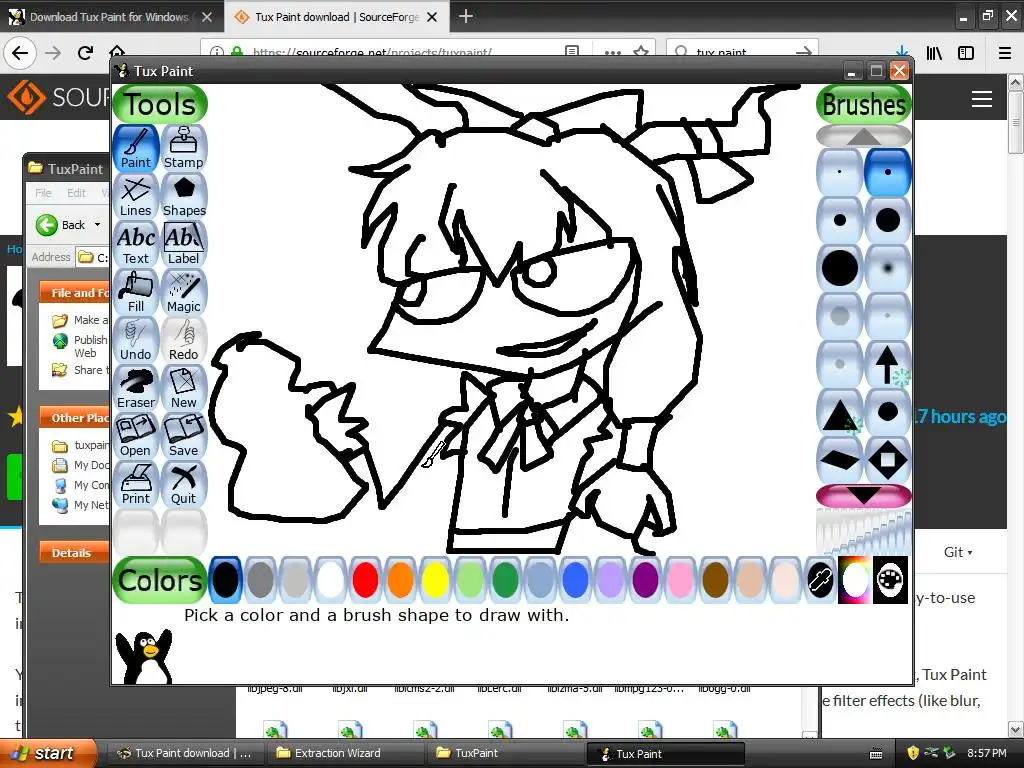Viewport: 1024px width, 768px height.
Task: Open the color mixer palette
Action: (x=890, y=579)
